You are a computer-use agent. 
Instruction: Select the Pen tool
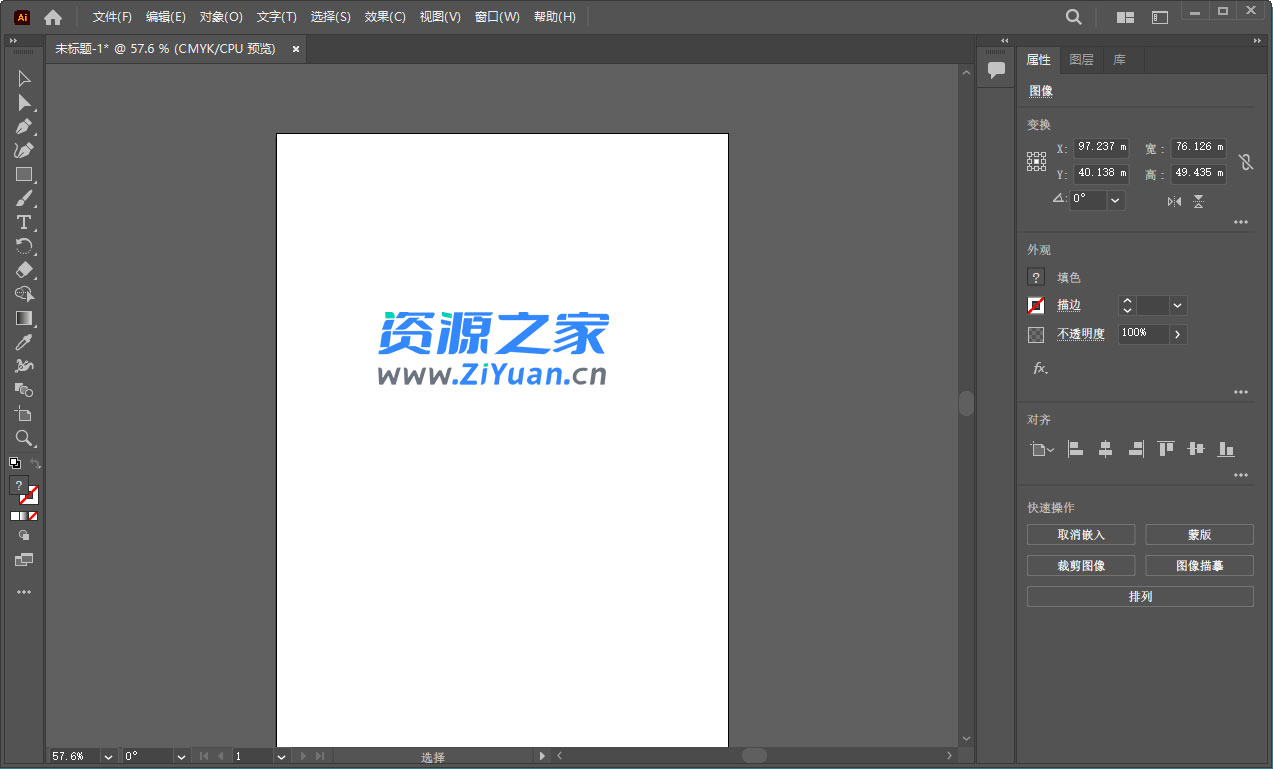(23, 126)
